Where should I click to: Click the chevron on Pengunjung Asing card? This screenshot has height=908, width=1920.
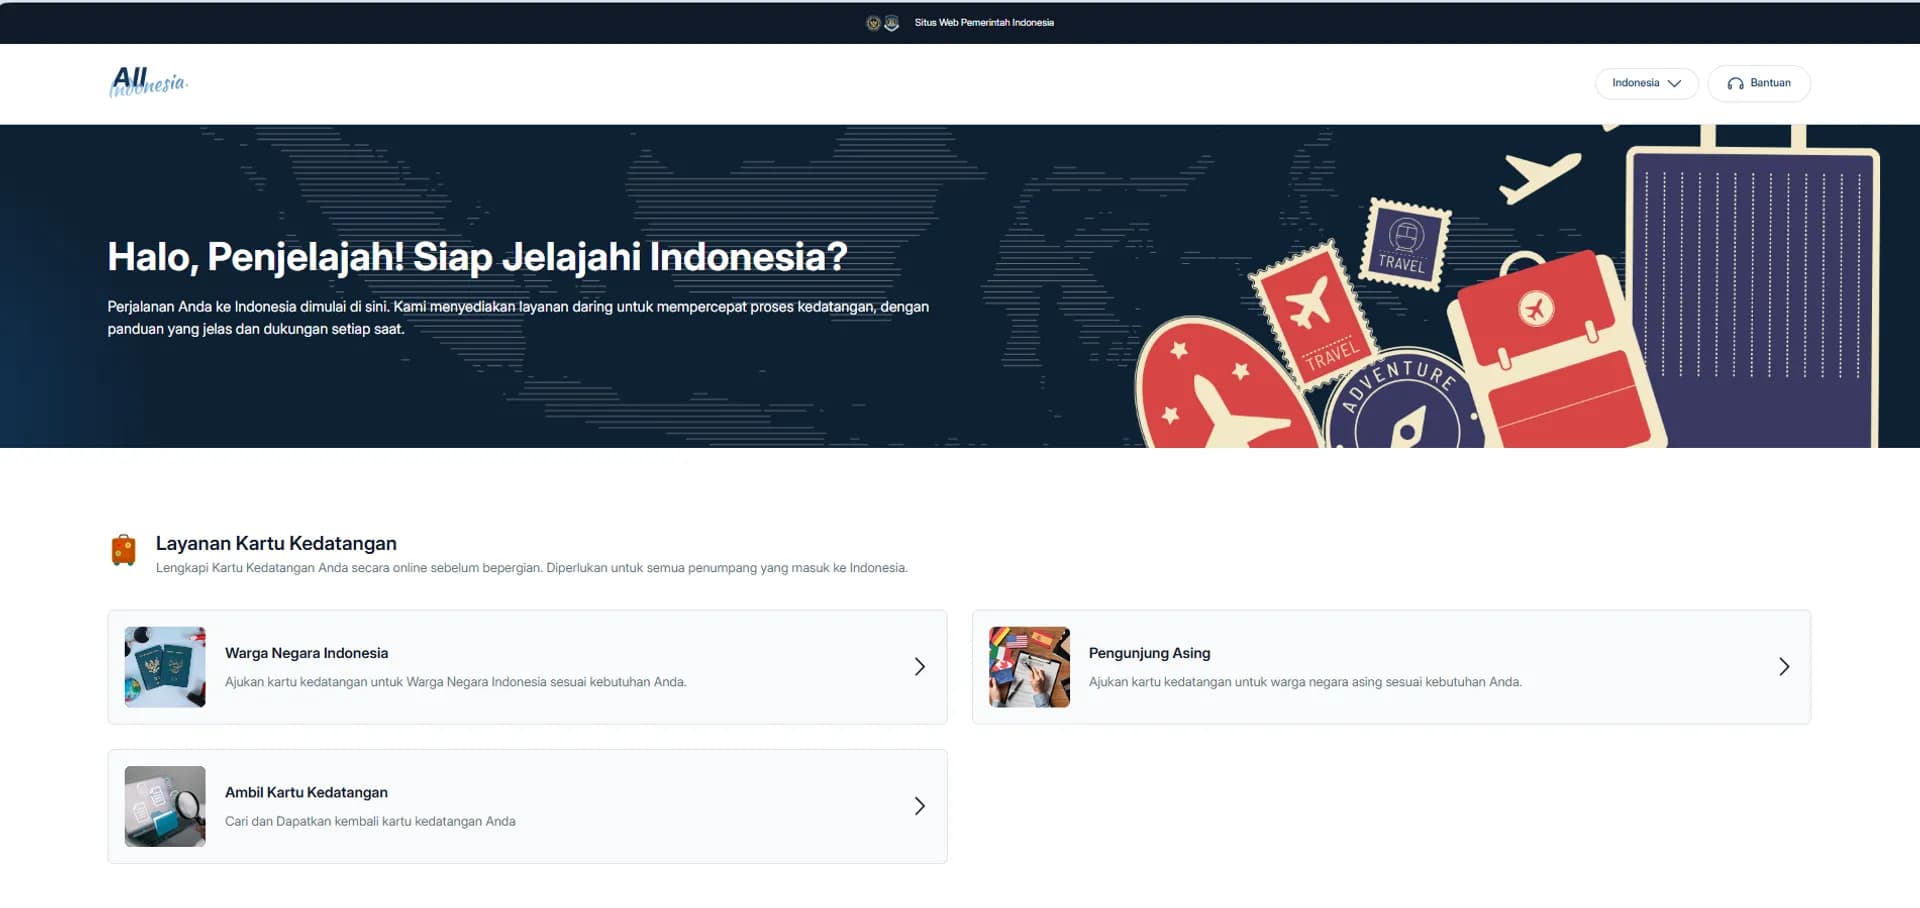pos(1783,667)
